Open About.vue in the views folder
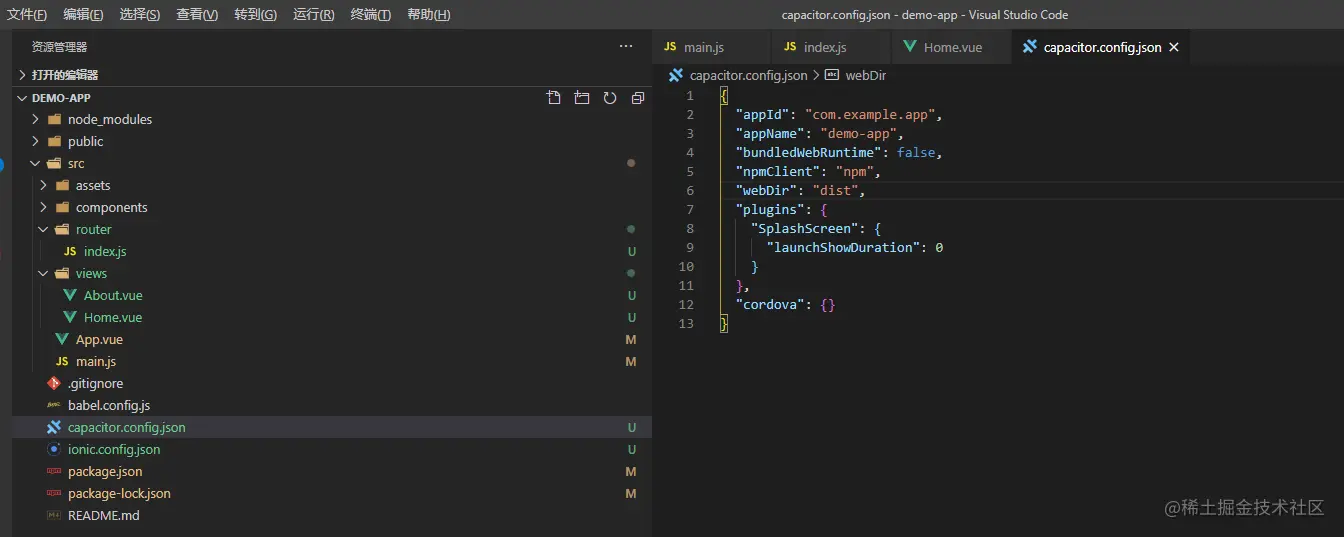 point(113,295)
